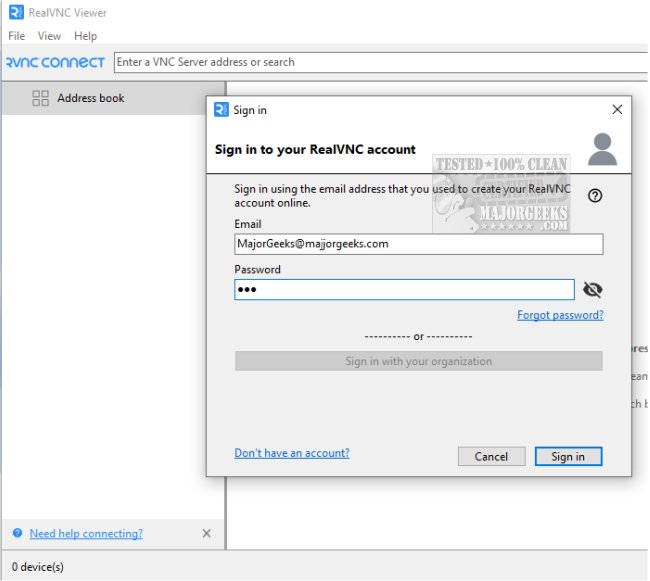This screenshot has height=581, width=650.
Task: Open the Forgot password? link
Action: 560,315
